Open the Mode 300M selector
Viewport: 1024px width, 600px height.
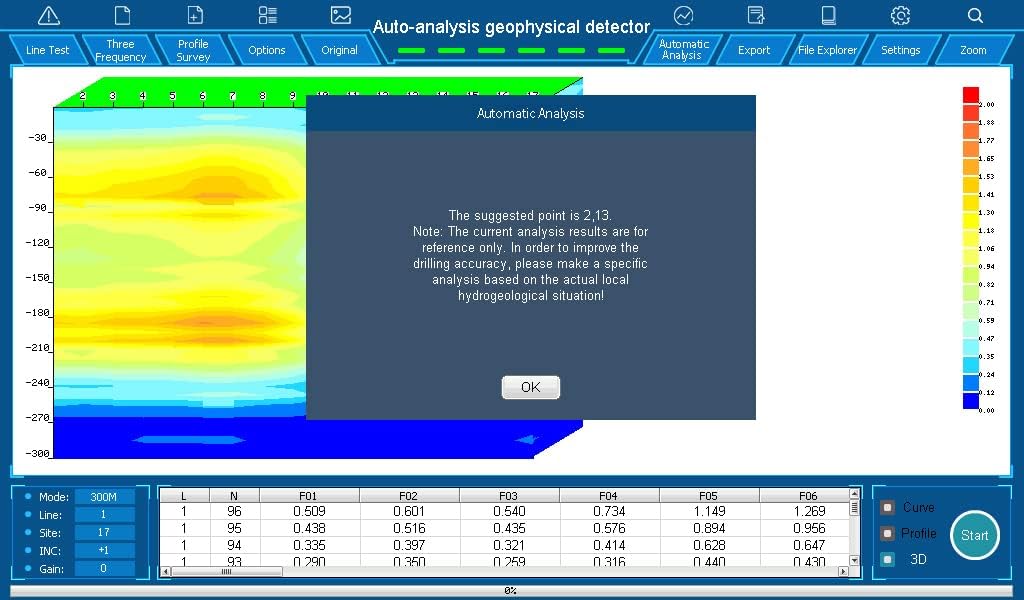point(104,496)
